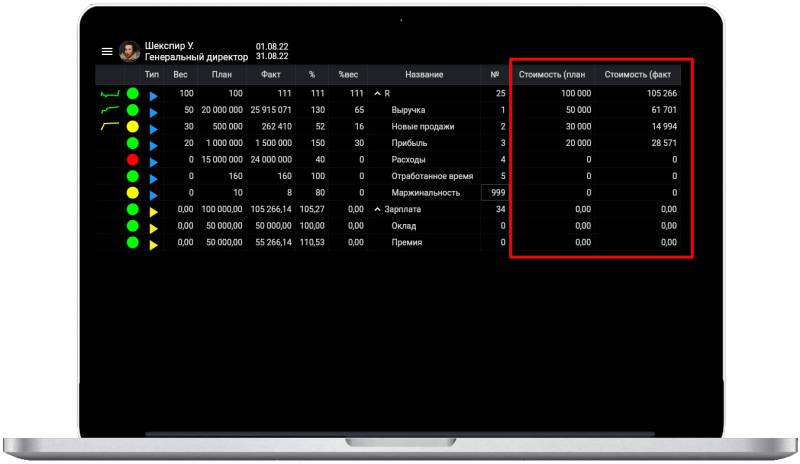Click the percent value 105,27
This screenshot has height=464, width=800.
click(x=312, y=209)
